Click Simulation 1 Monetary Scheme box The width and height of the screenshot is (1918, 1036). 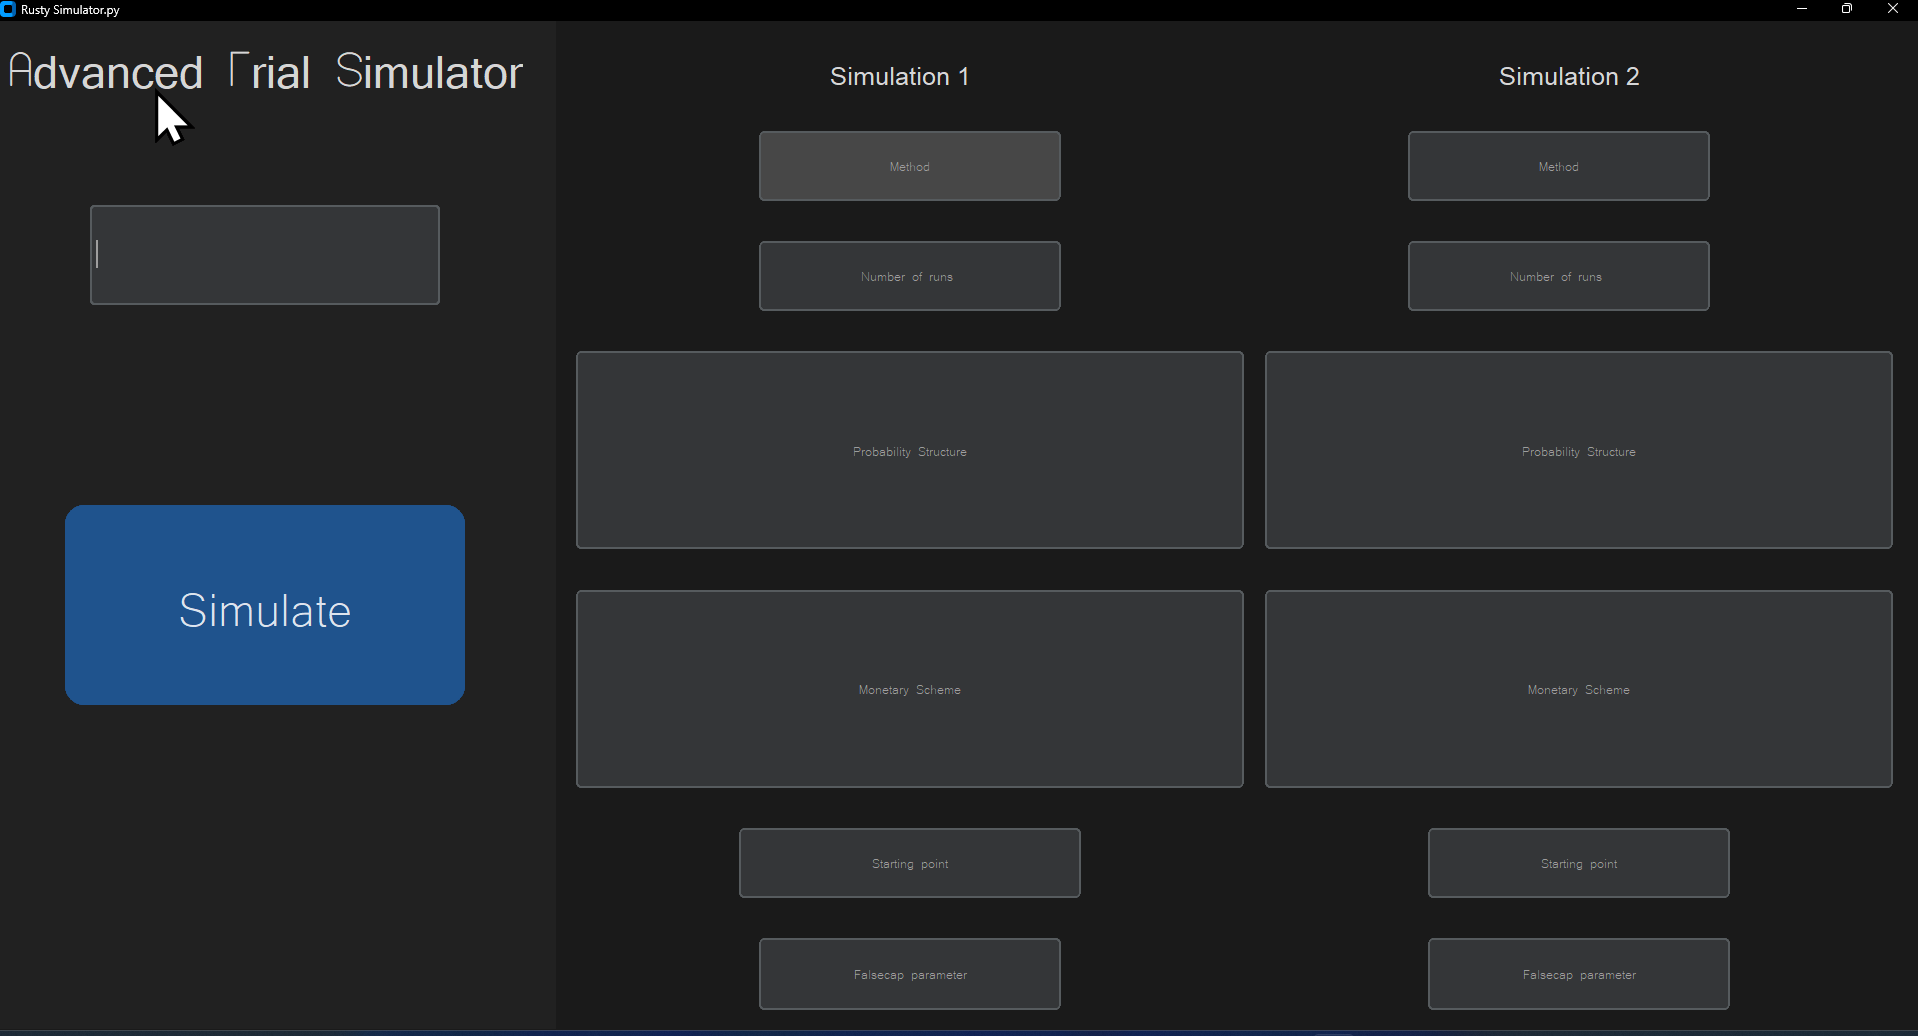pos(909,689)
